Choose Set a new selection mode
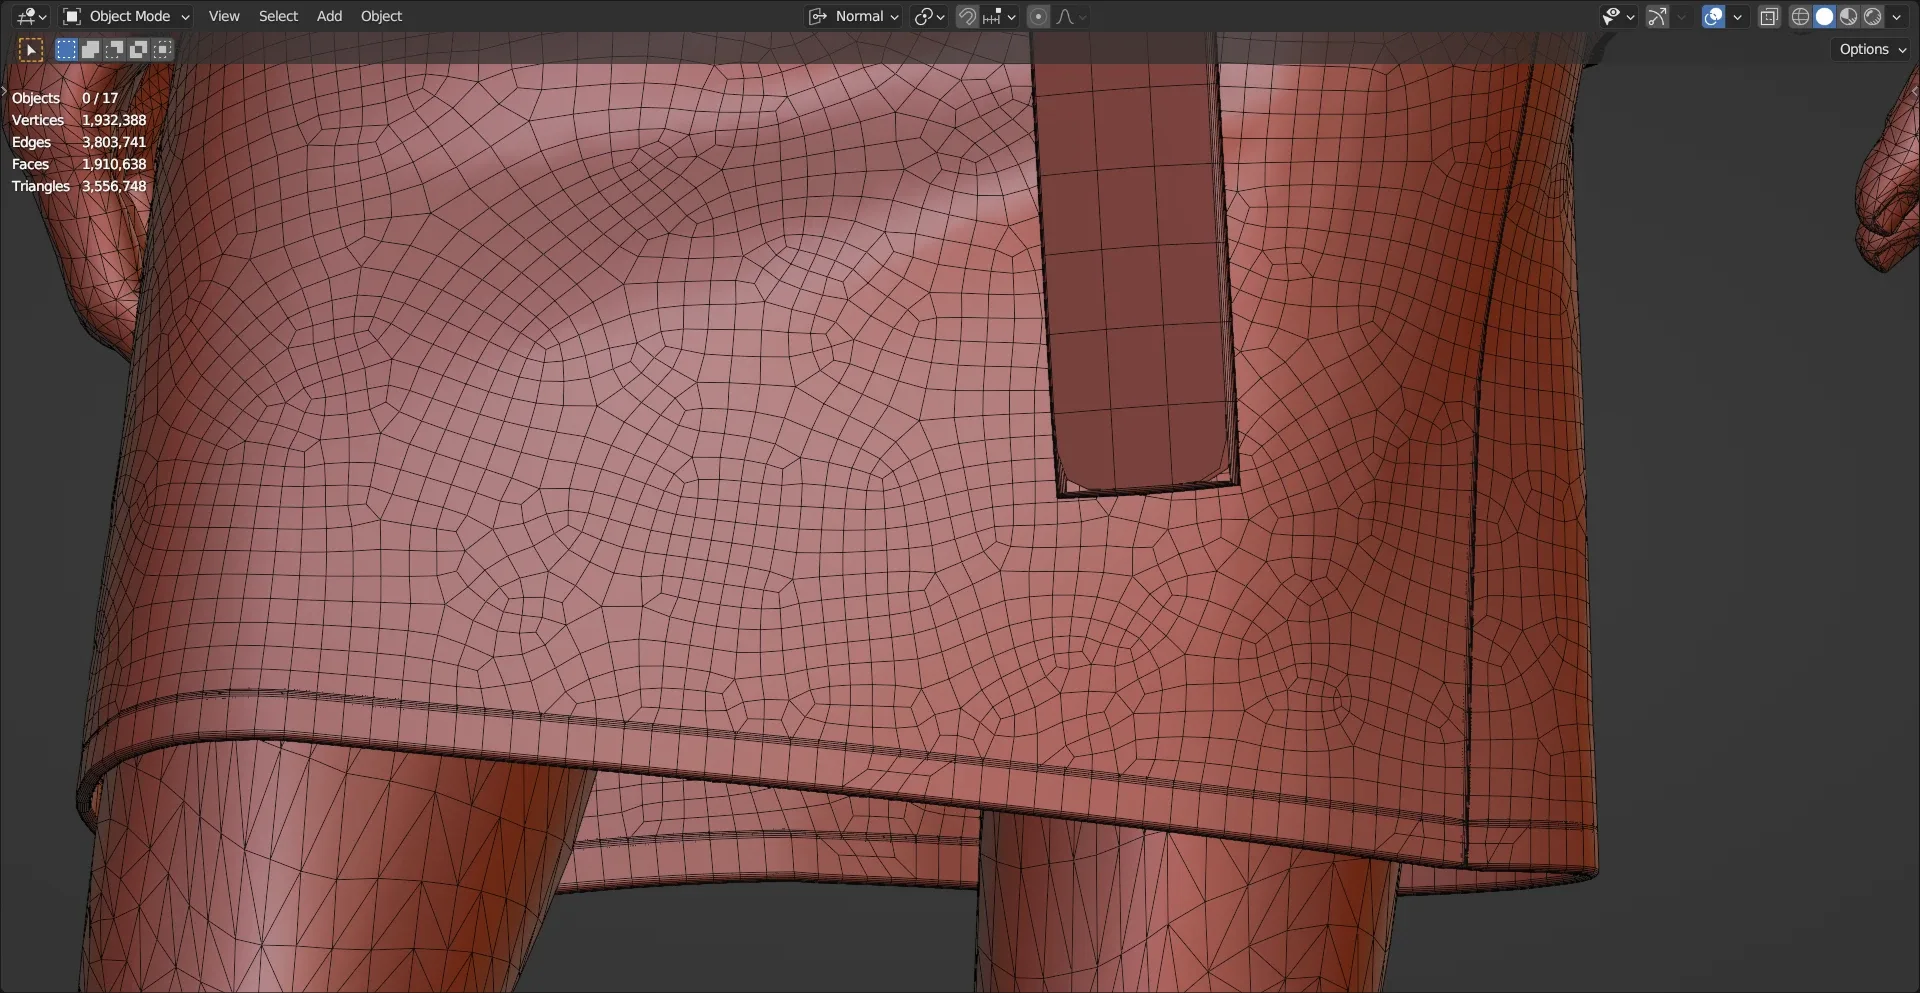The width and height of the screenshot is (1920, 993). pyautogui.click(x=66, y=49)
